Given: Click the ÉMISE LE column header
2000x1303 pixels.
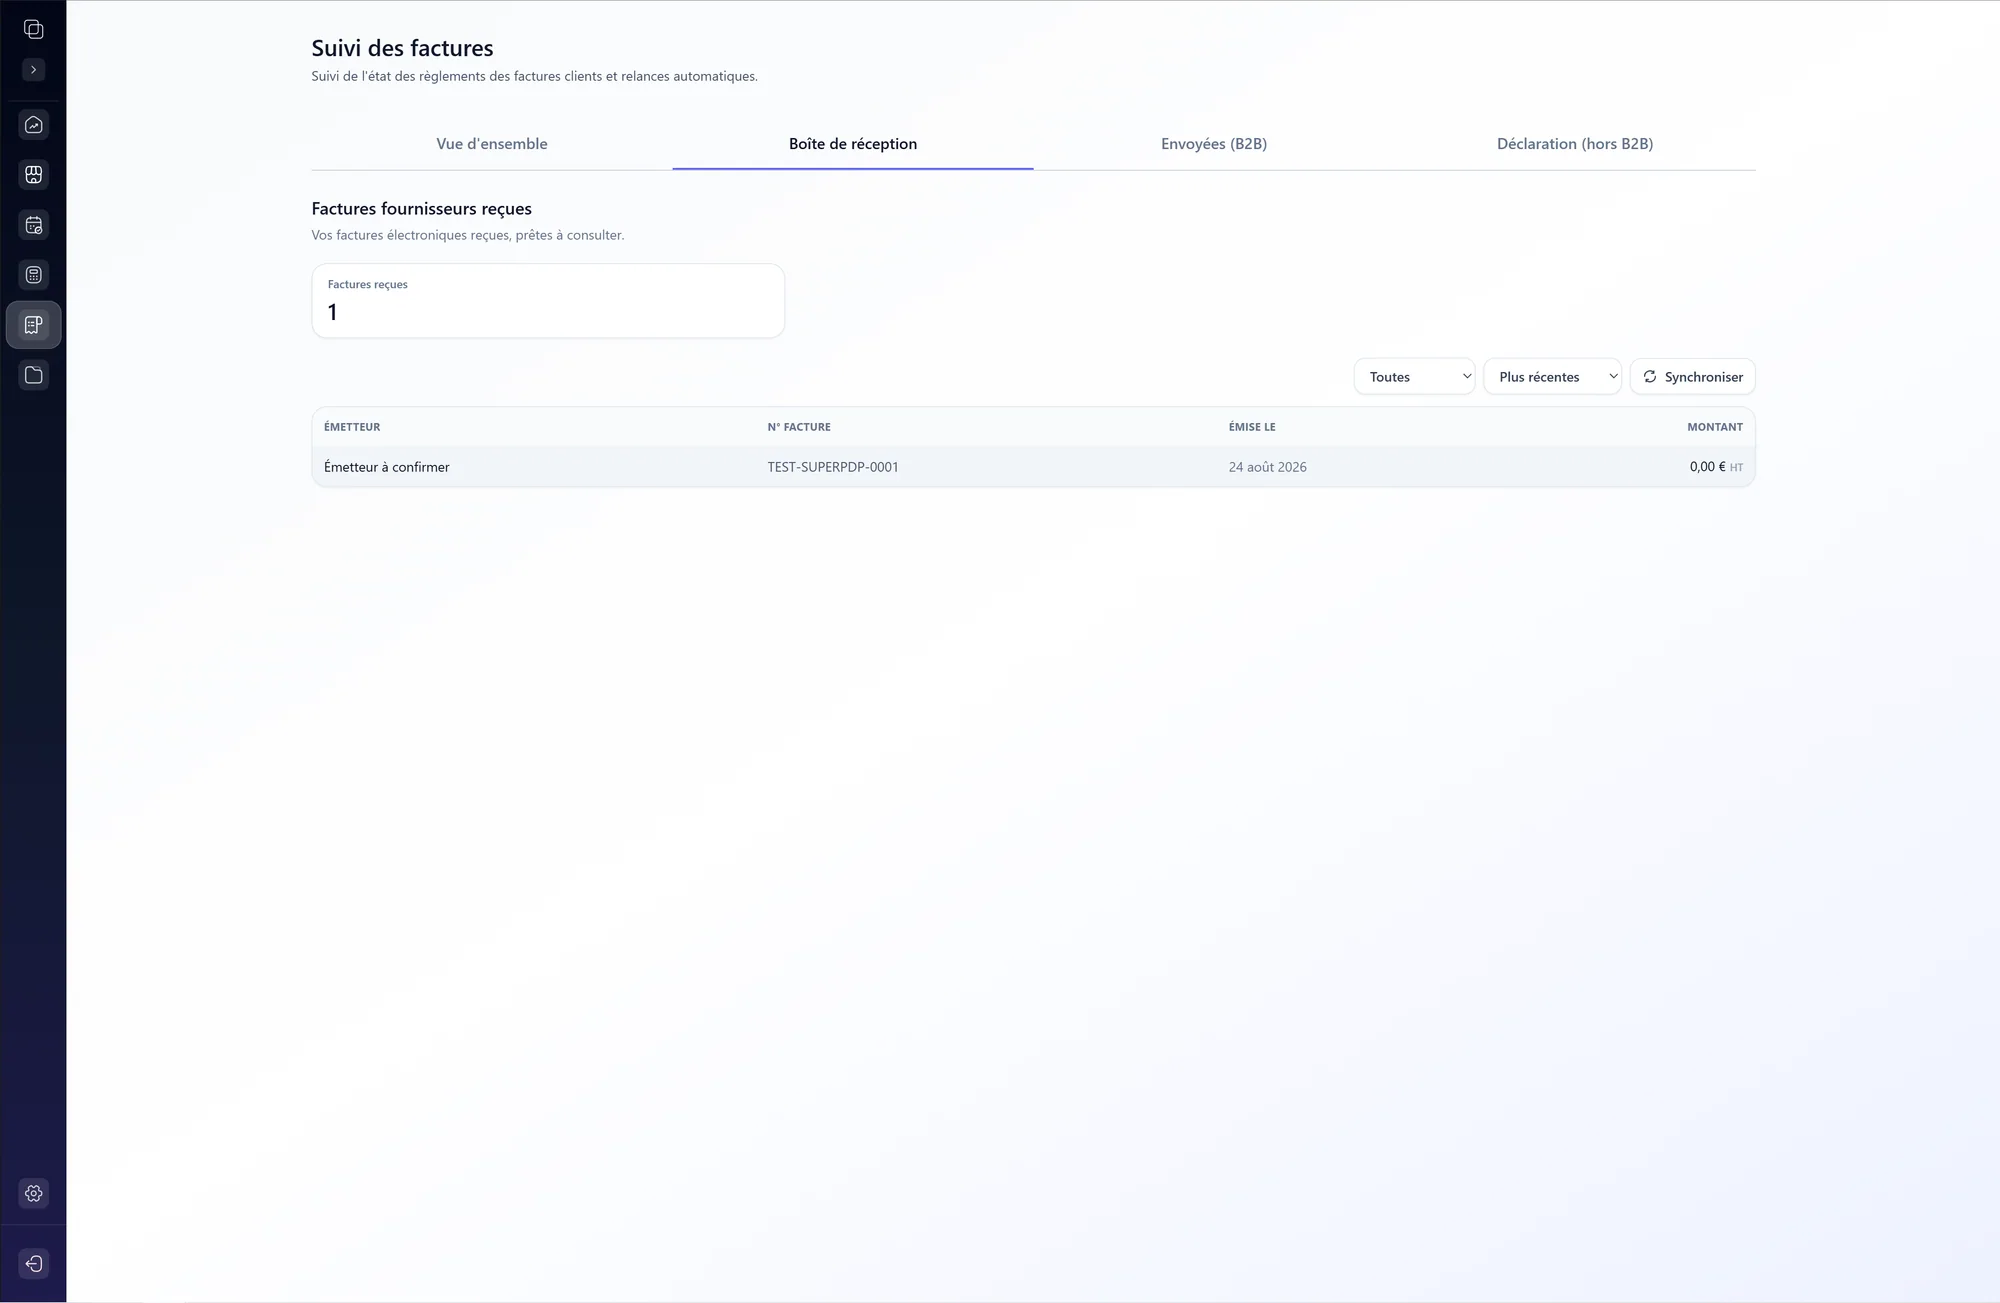Looking at the screenshot, I should [x=1252, y=427].
